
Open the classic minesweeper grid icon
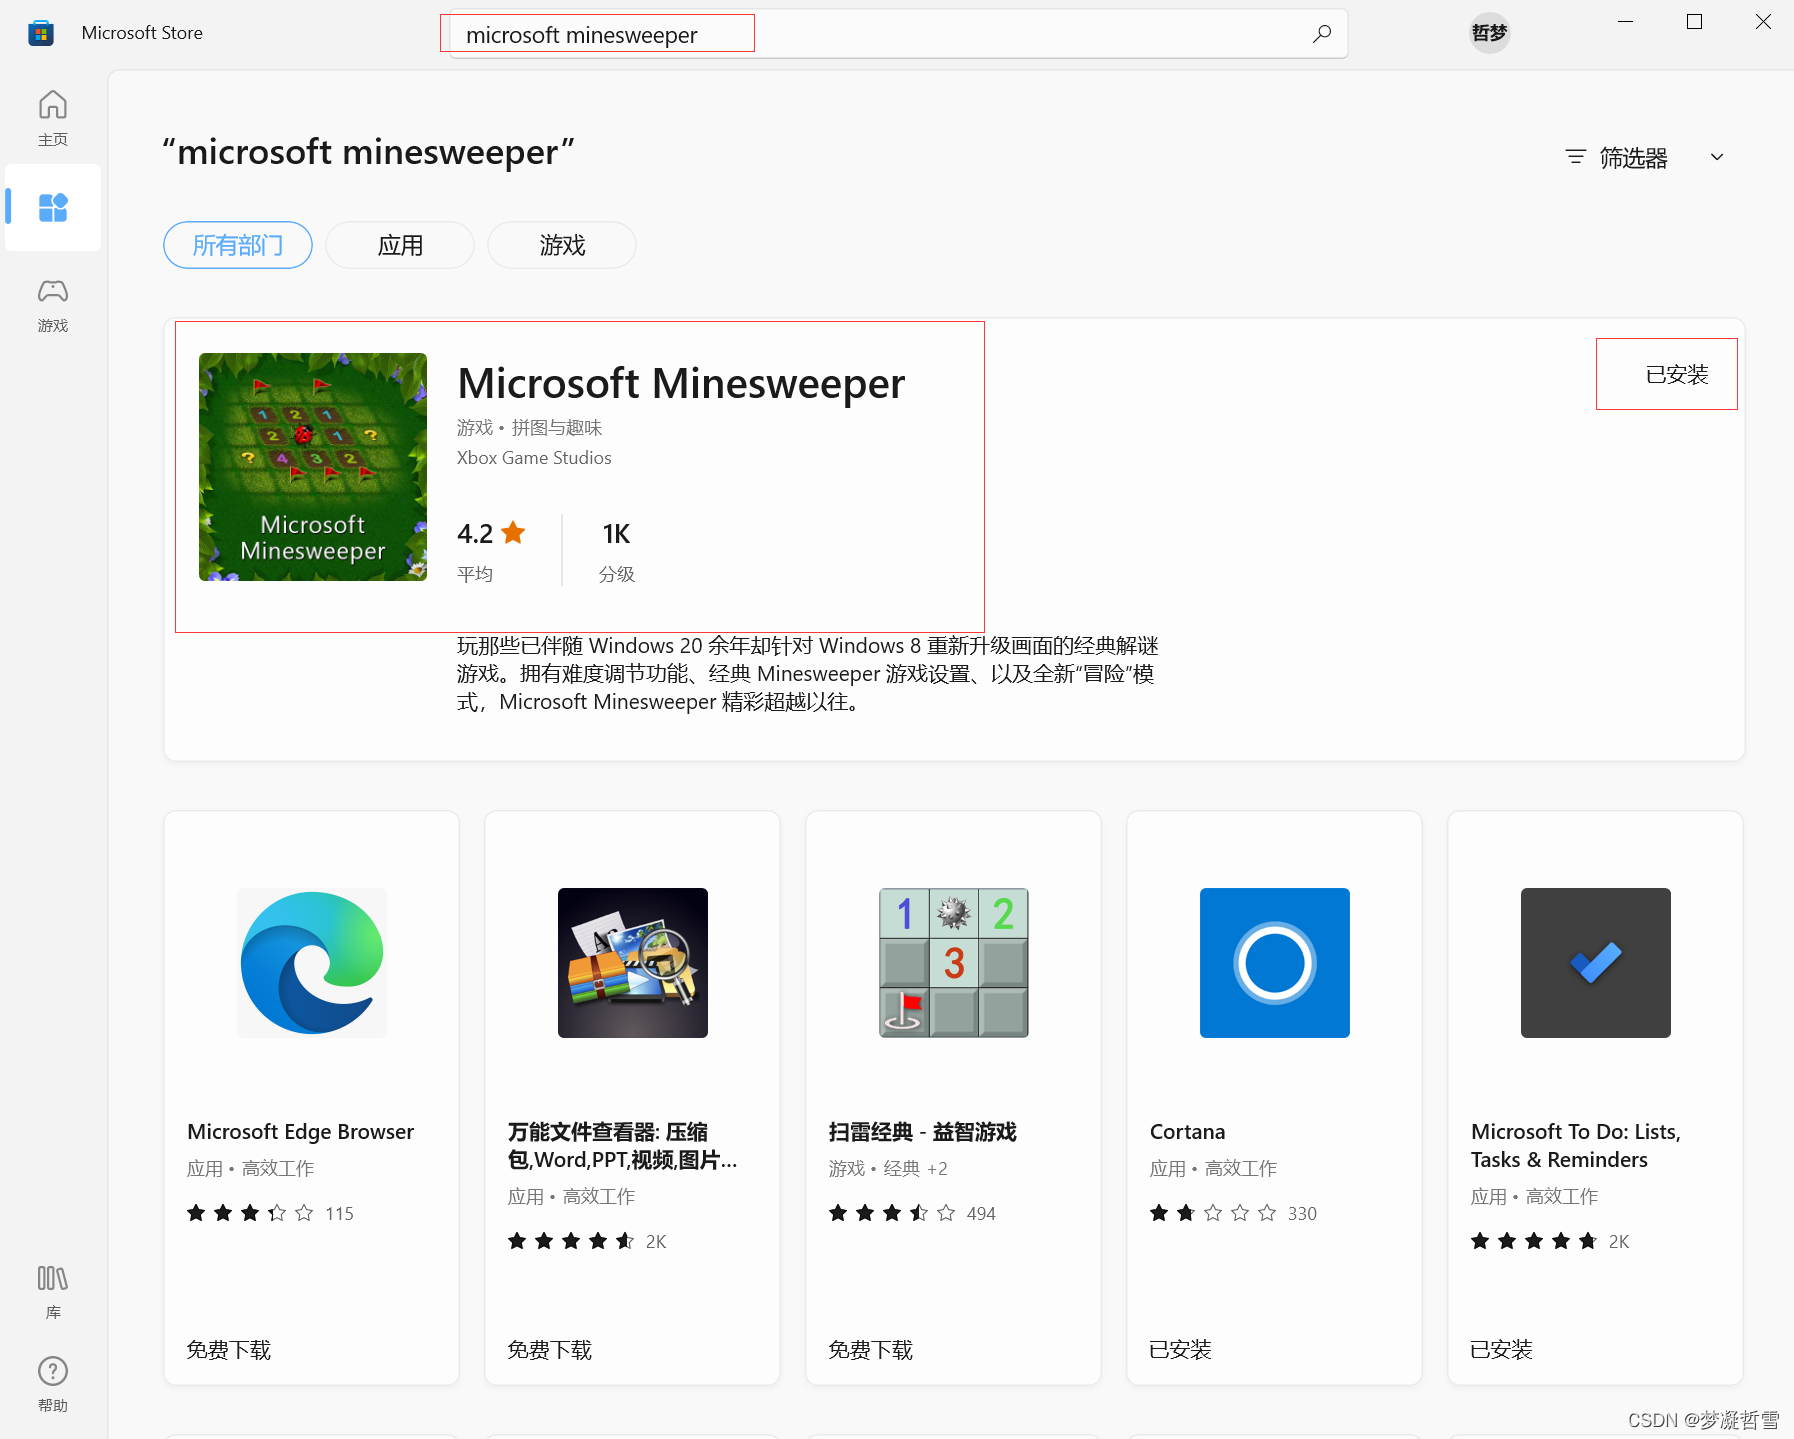954,963
